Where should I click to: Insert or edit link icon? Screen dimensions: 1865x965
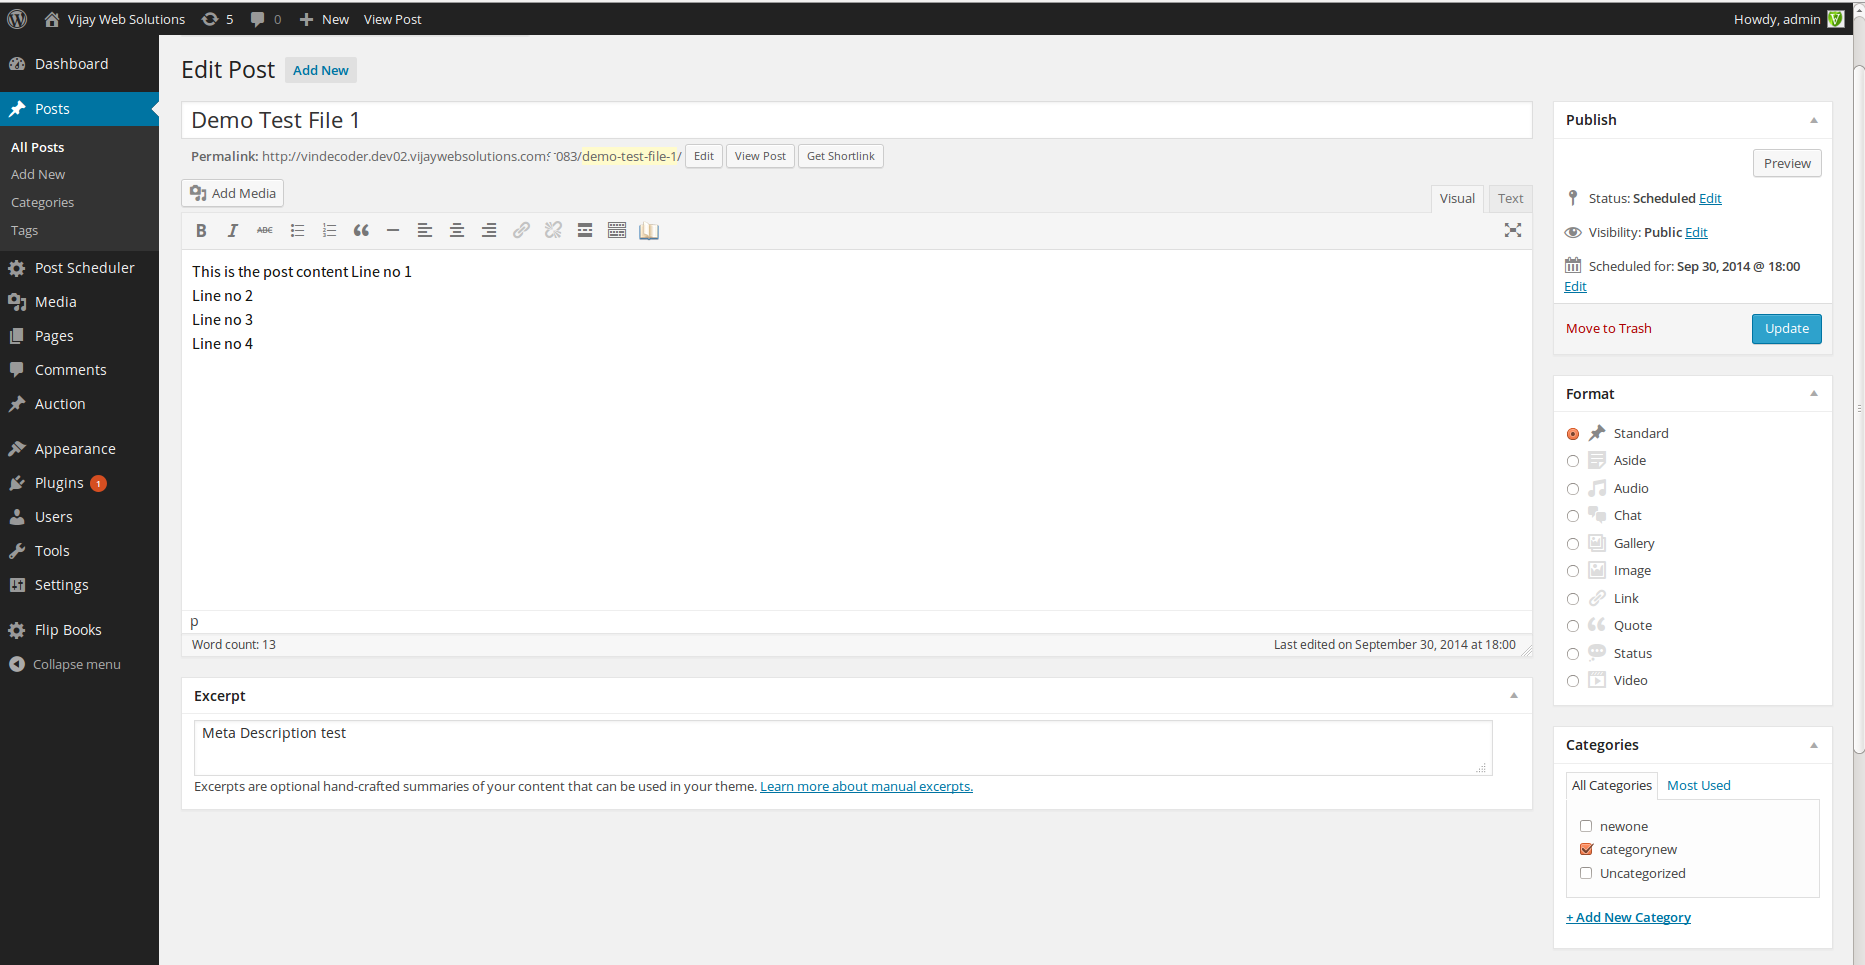coord(521,231)
